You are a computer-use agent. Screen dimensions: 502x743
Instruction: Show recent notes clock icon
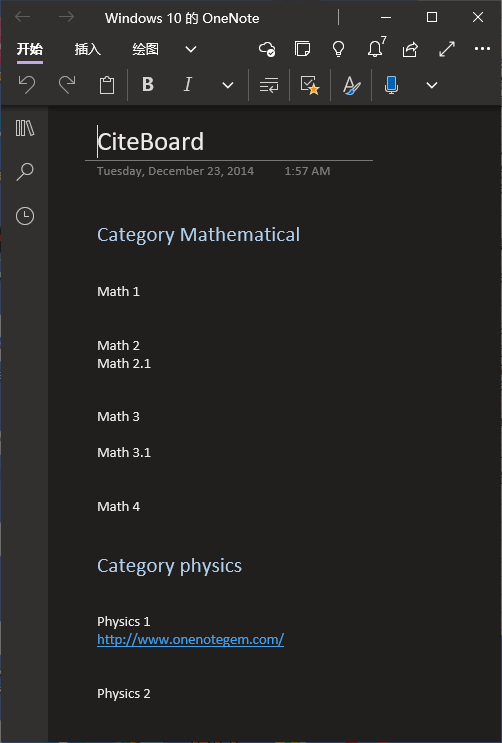point(25,216)
